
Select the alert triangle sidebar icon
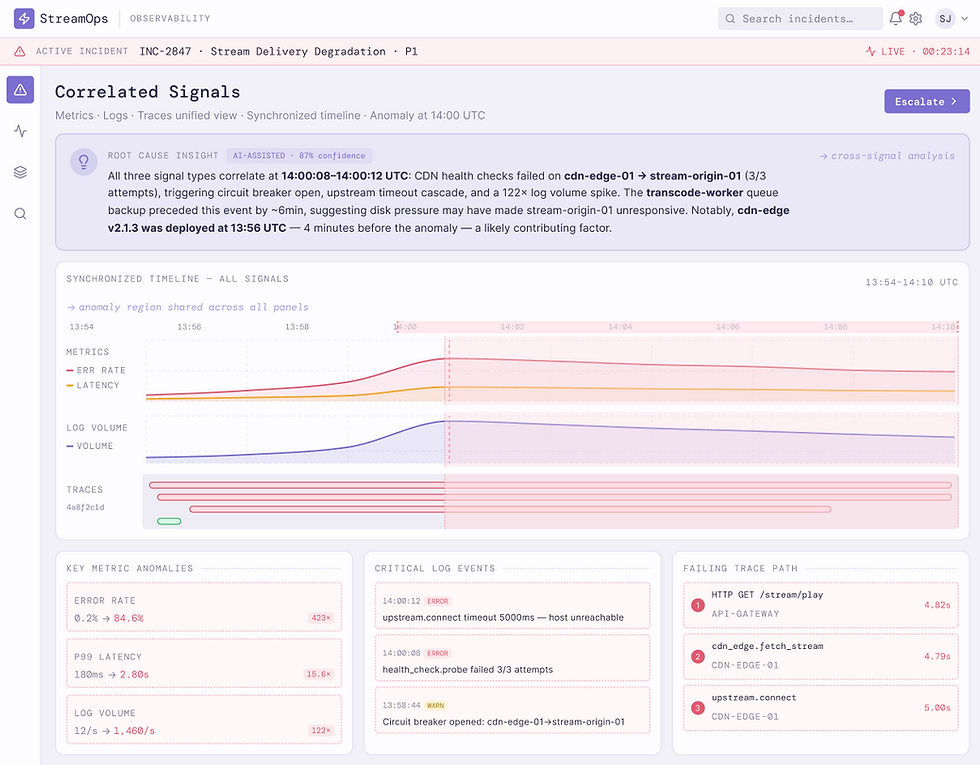tap(20, 90)
